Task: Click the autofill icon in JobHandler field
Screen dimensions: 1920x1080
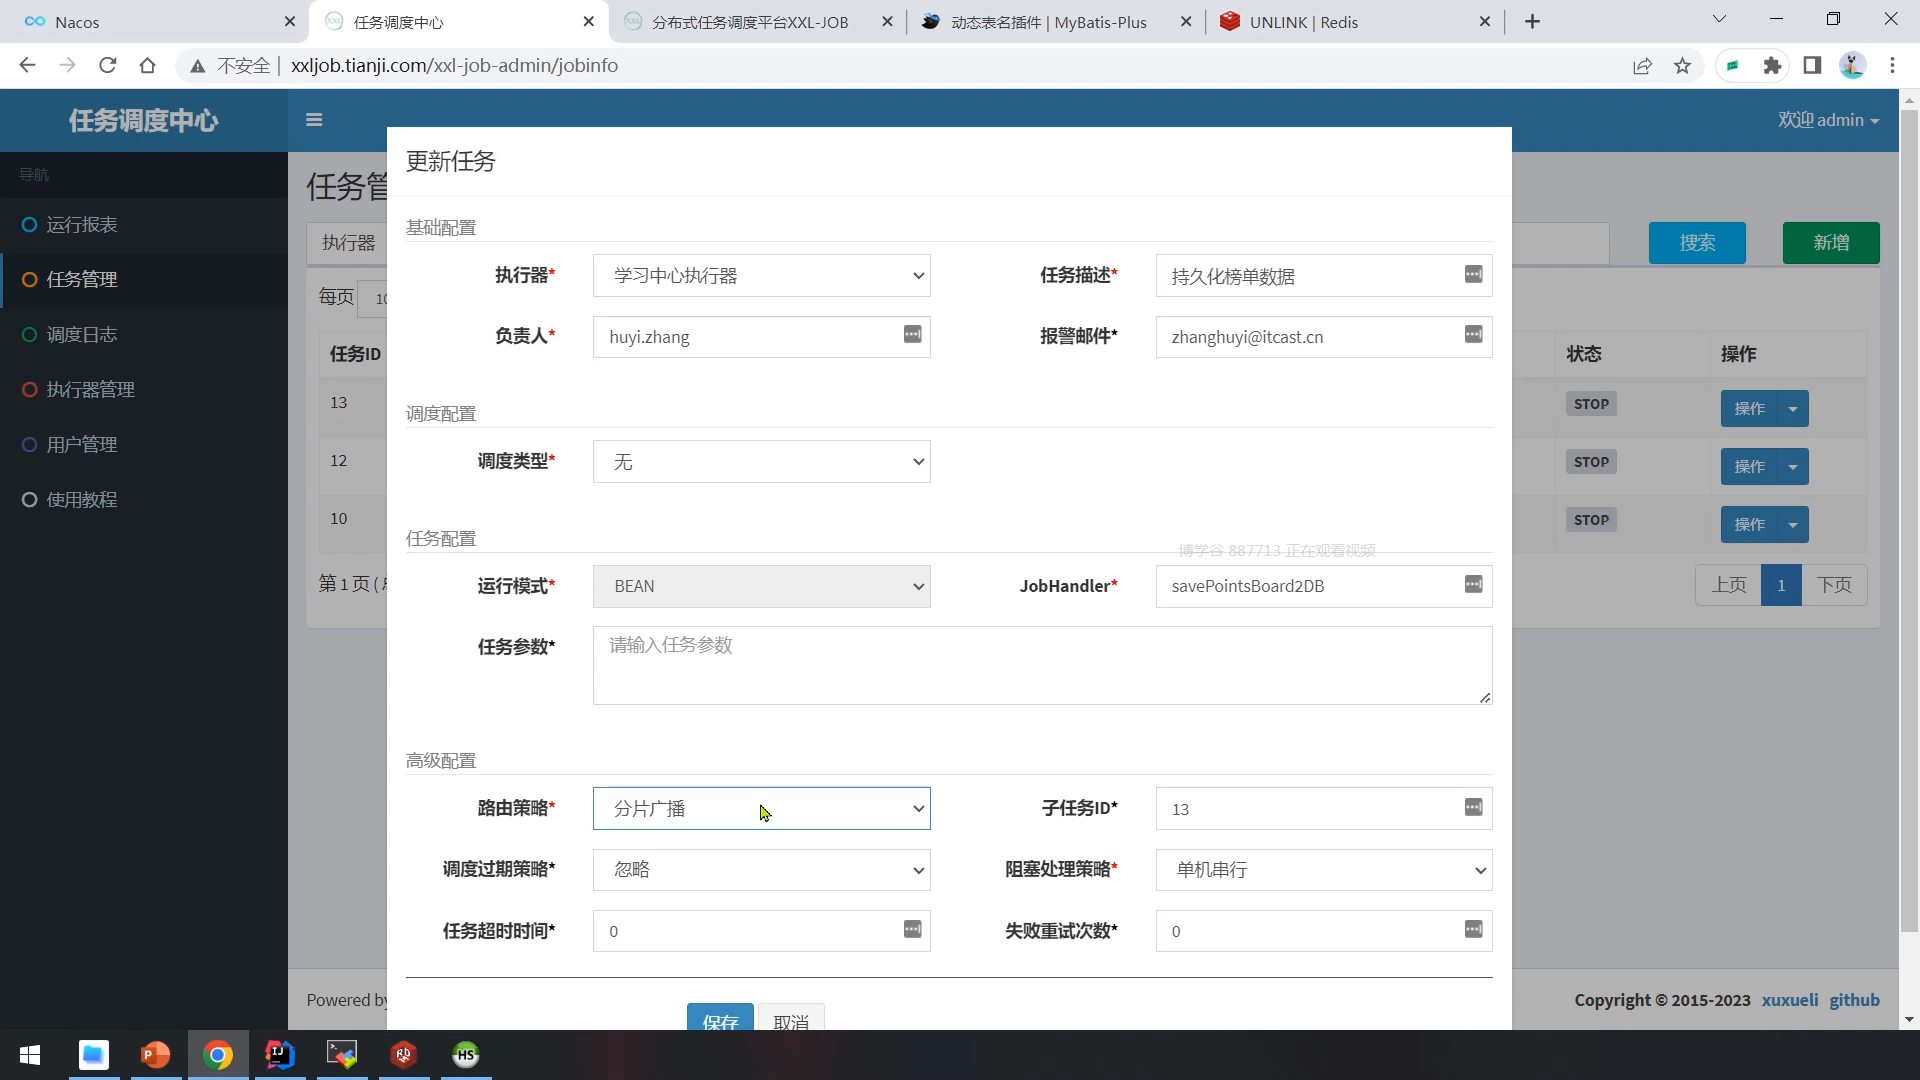Action: (x=1473, y=585)
